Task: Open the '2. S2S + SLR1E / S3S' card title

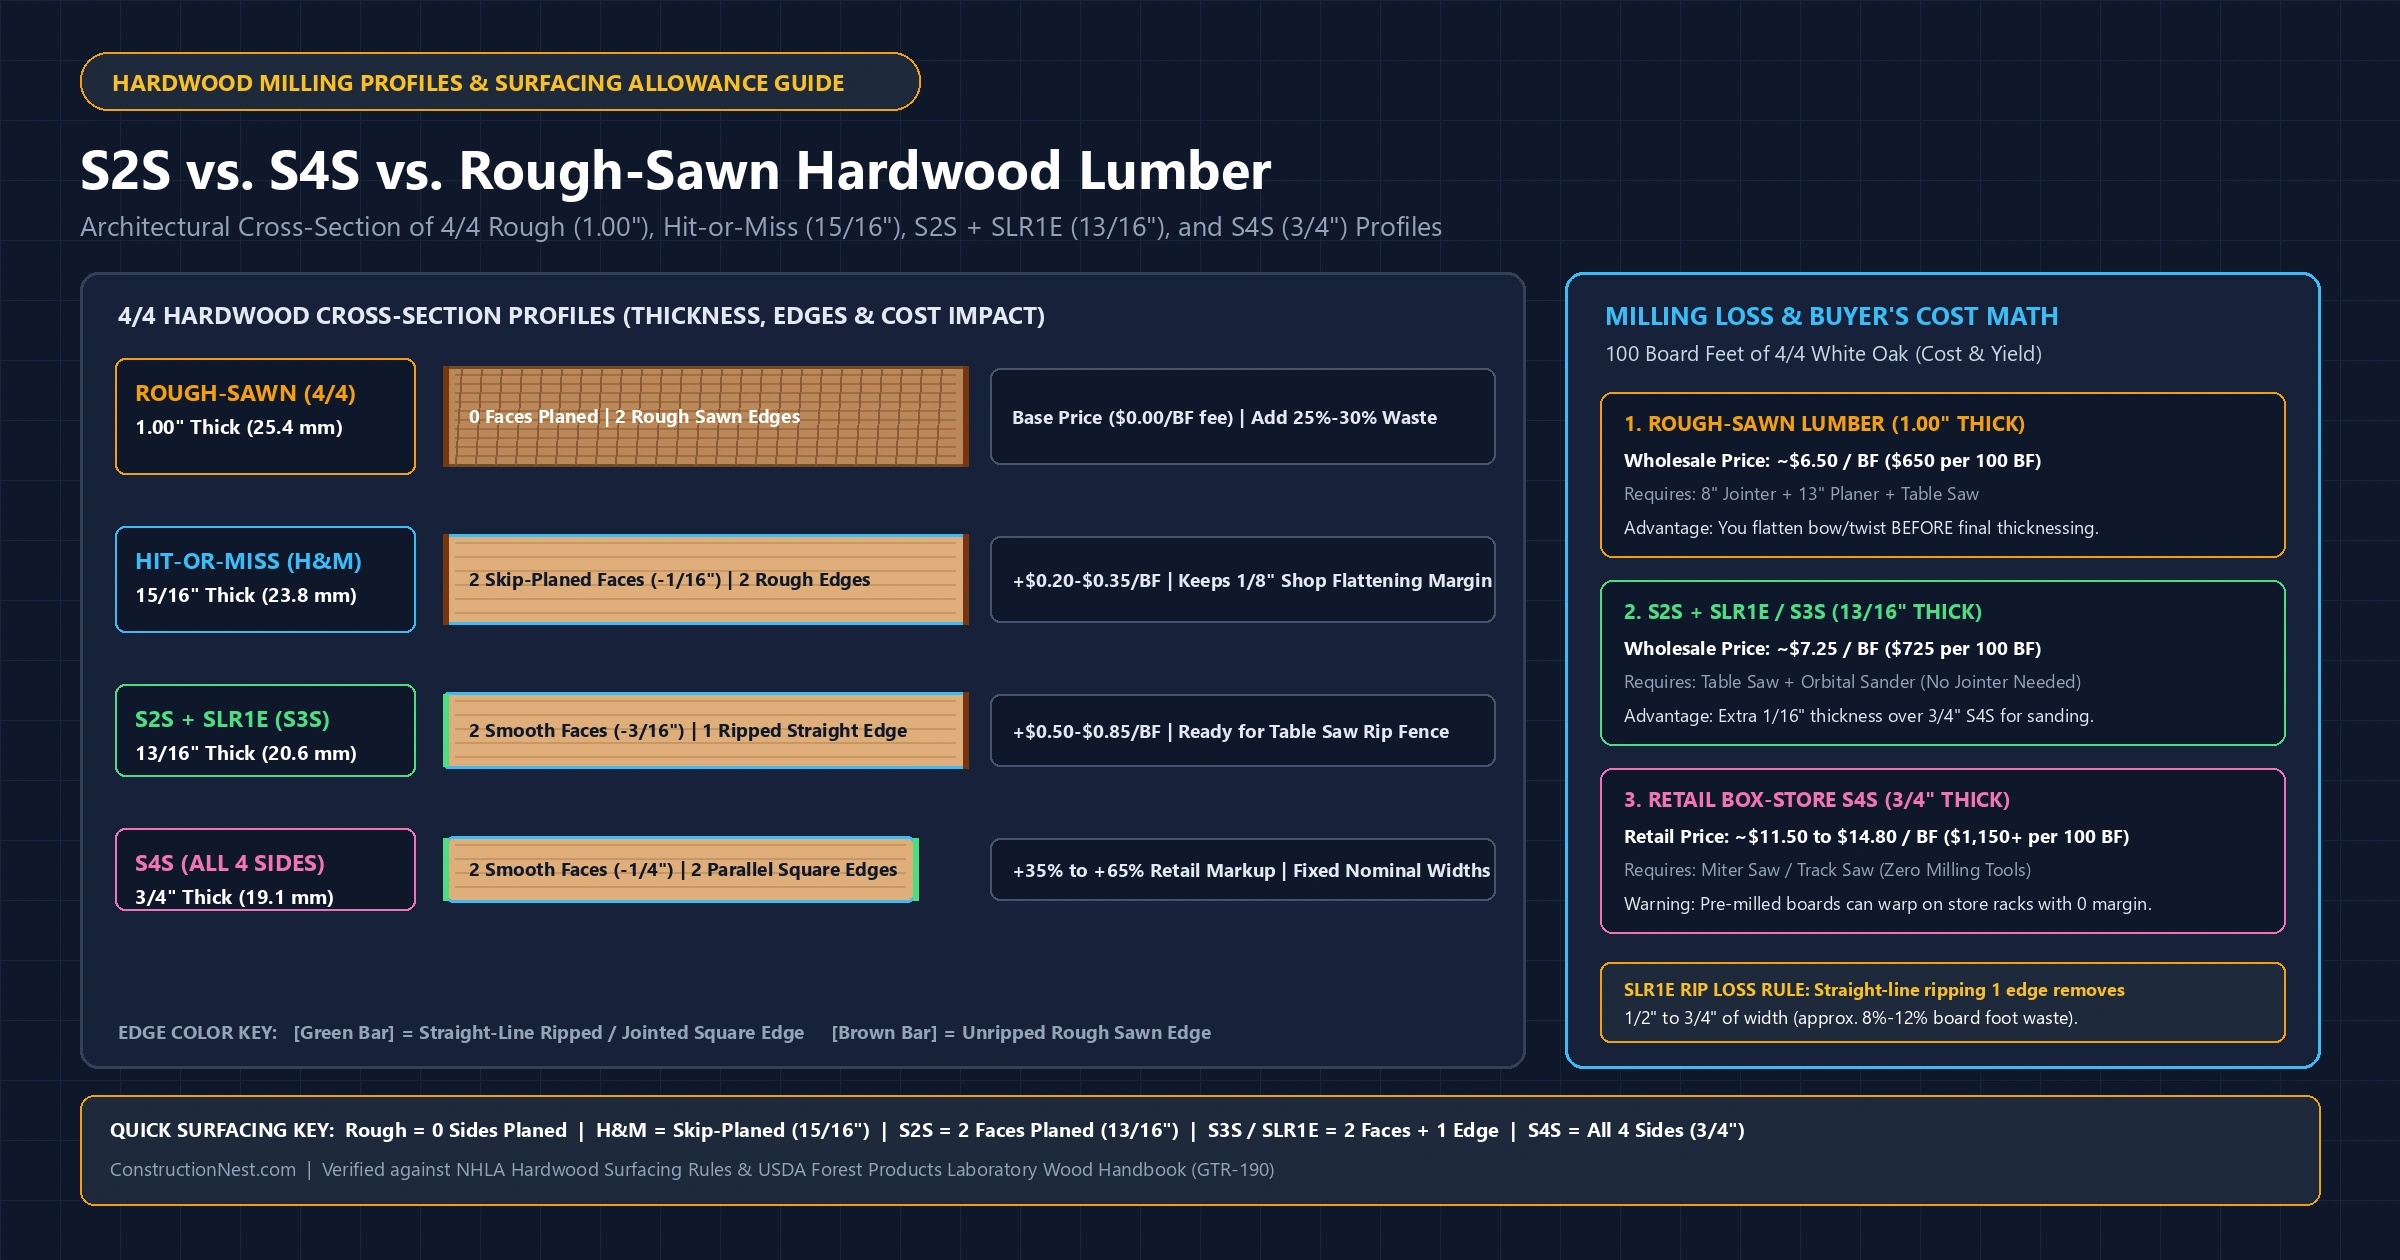Action: [x=1802, y=612]
